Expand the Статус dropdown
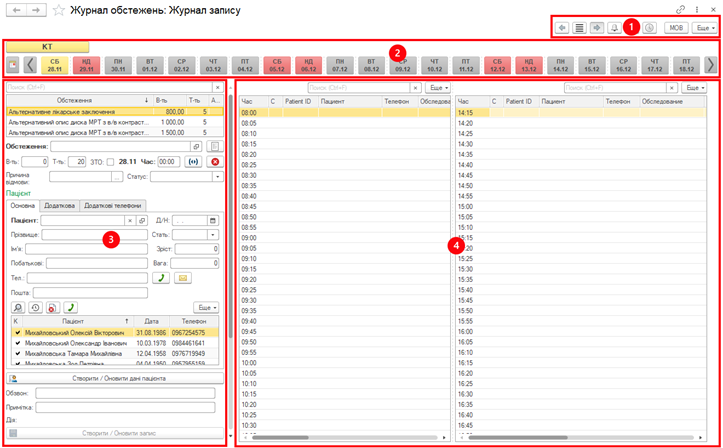The height and width of the screenshot is (448, 723). (217, 177)
